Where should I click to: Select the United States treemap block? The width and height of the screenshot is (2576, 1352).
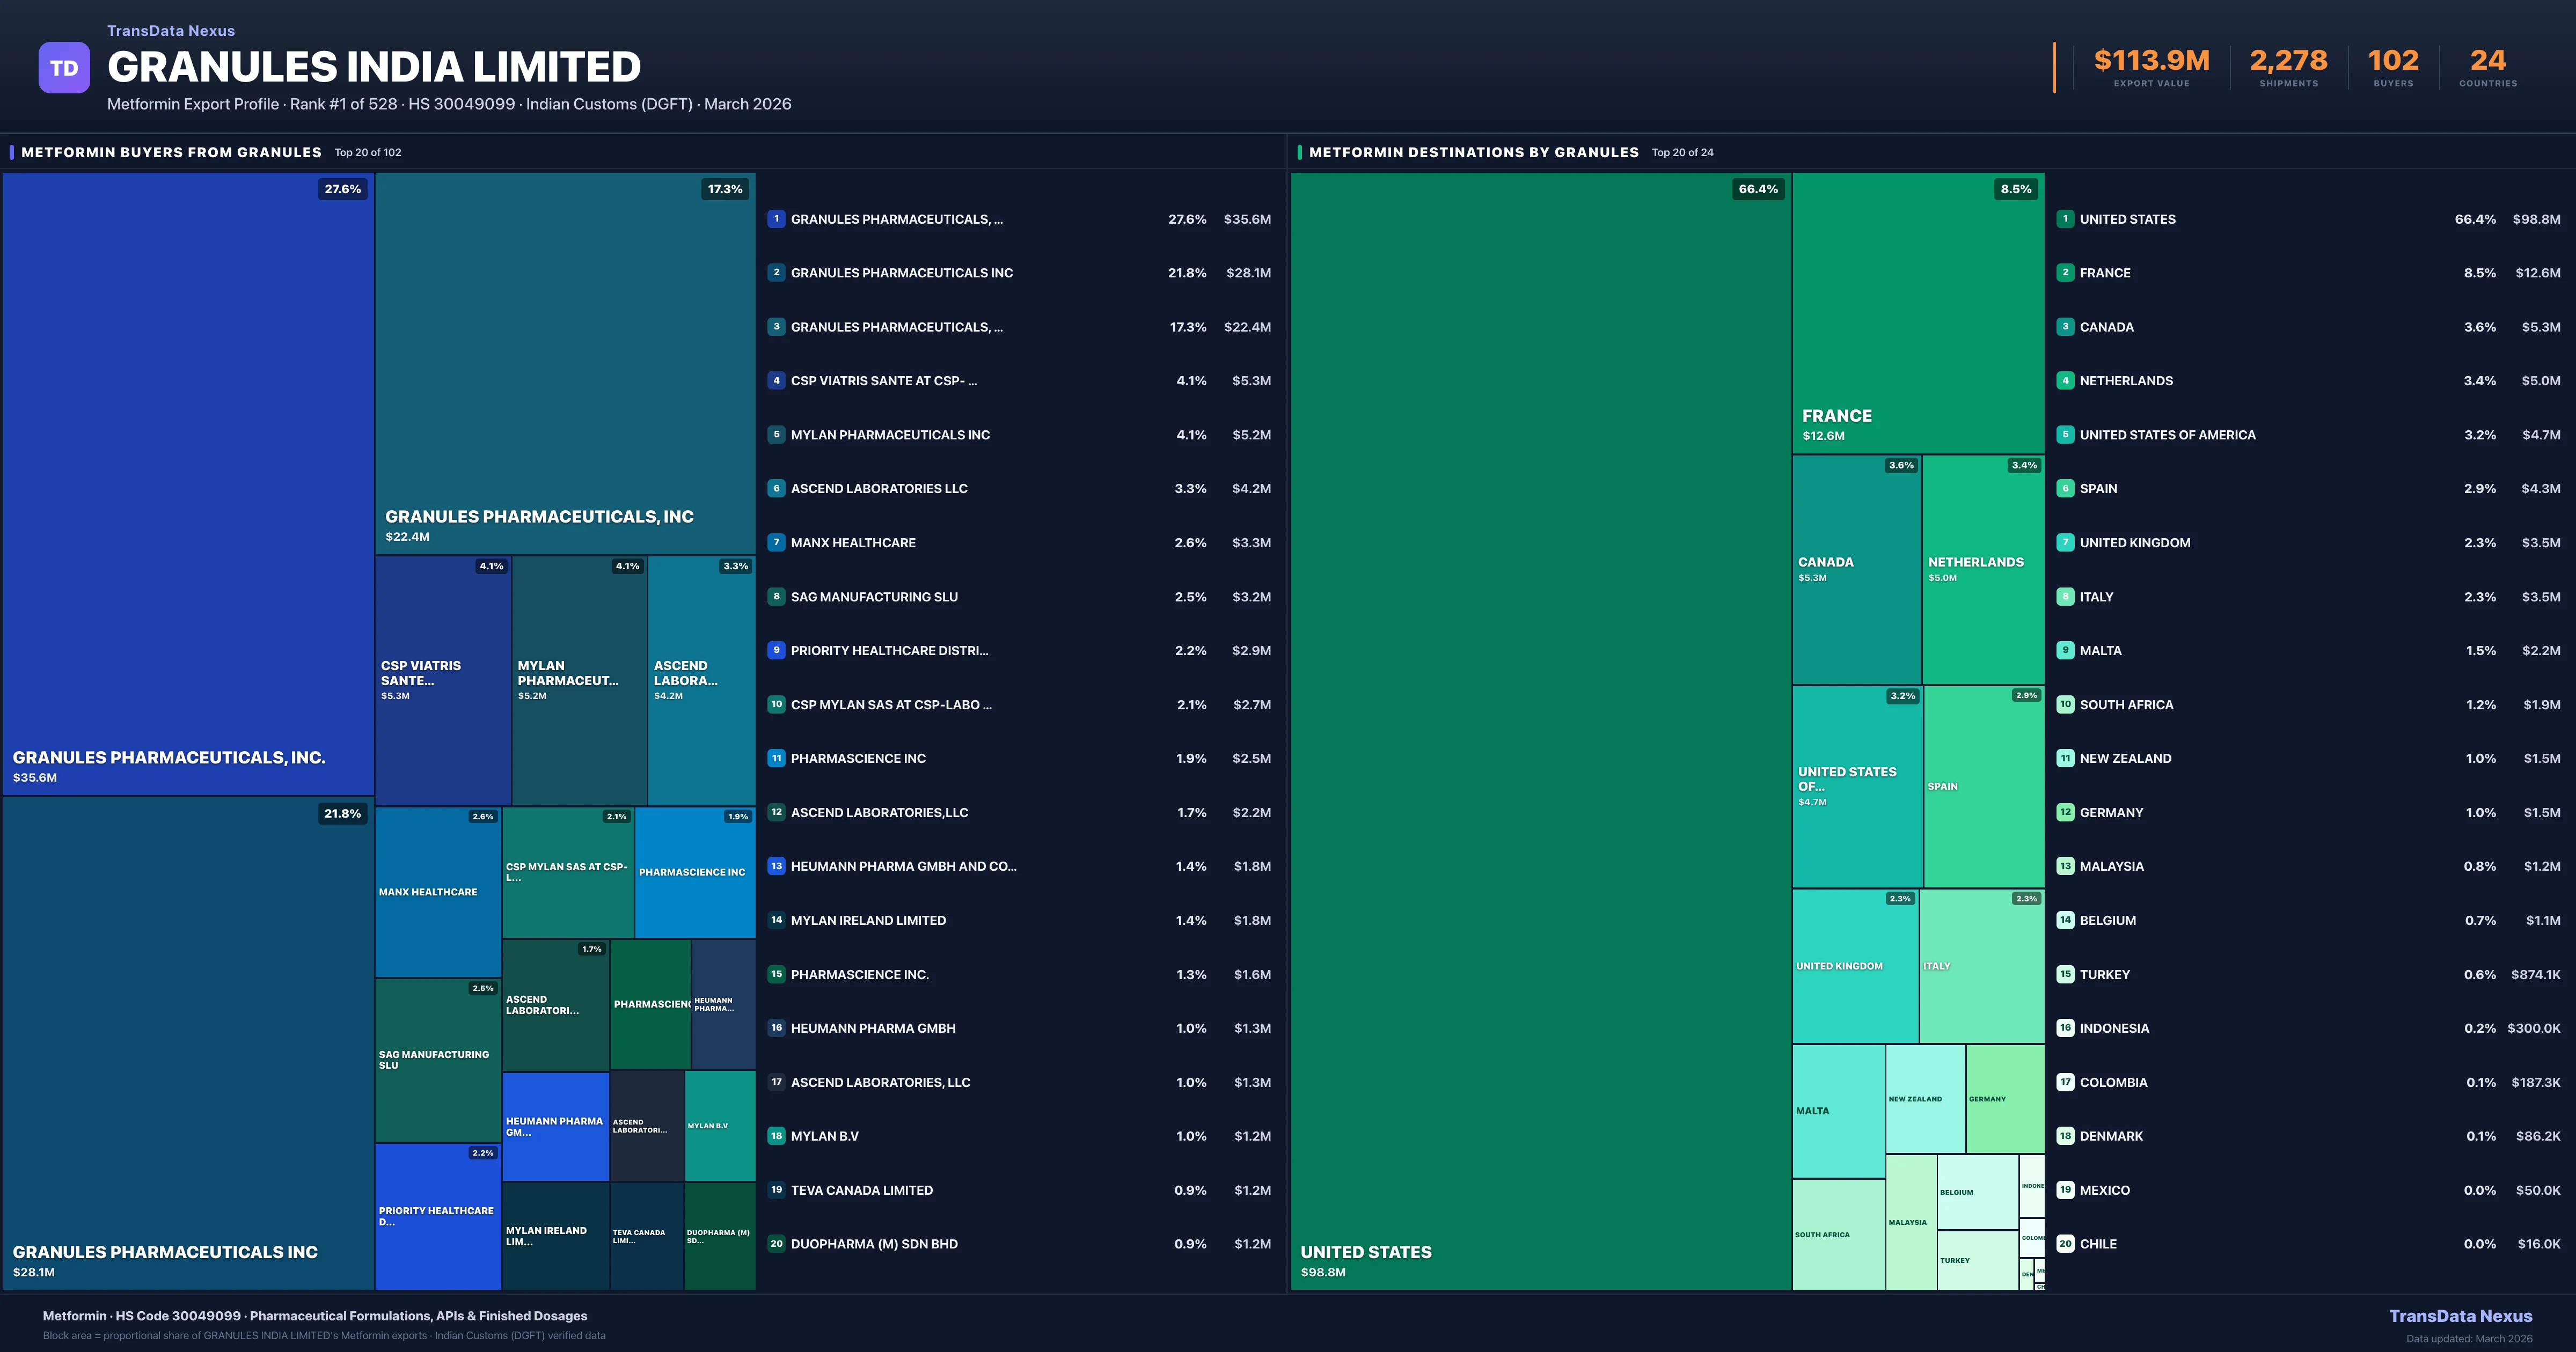coord(1540,730)
